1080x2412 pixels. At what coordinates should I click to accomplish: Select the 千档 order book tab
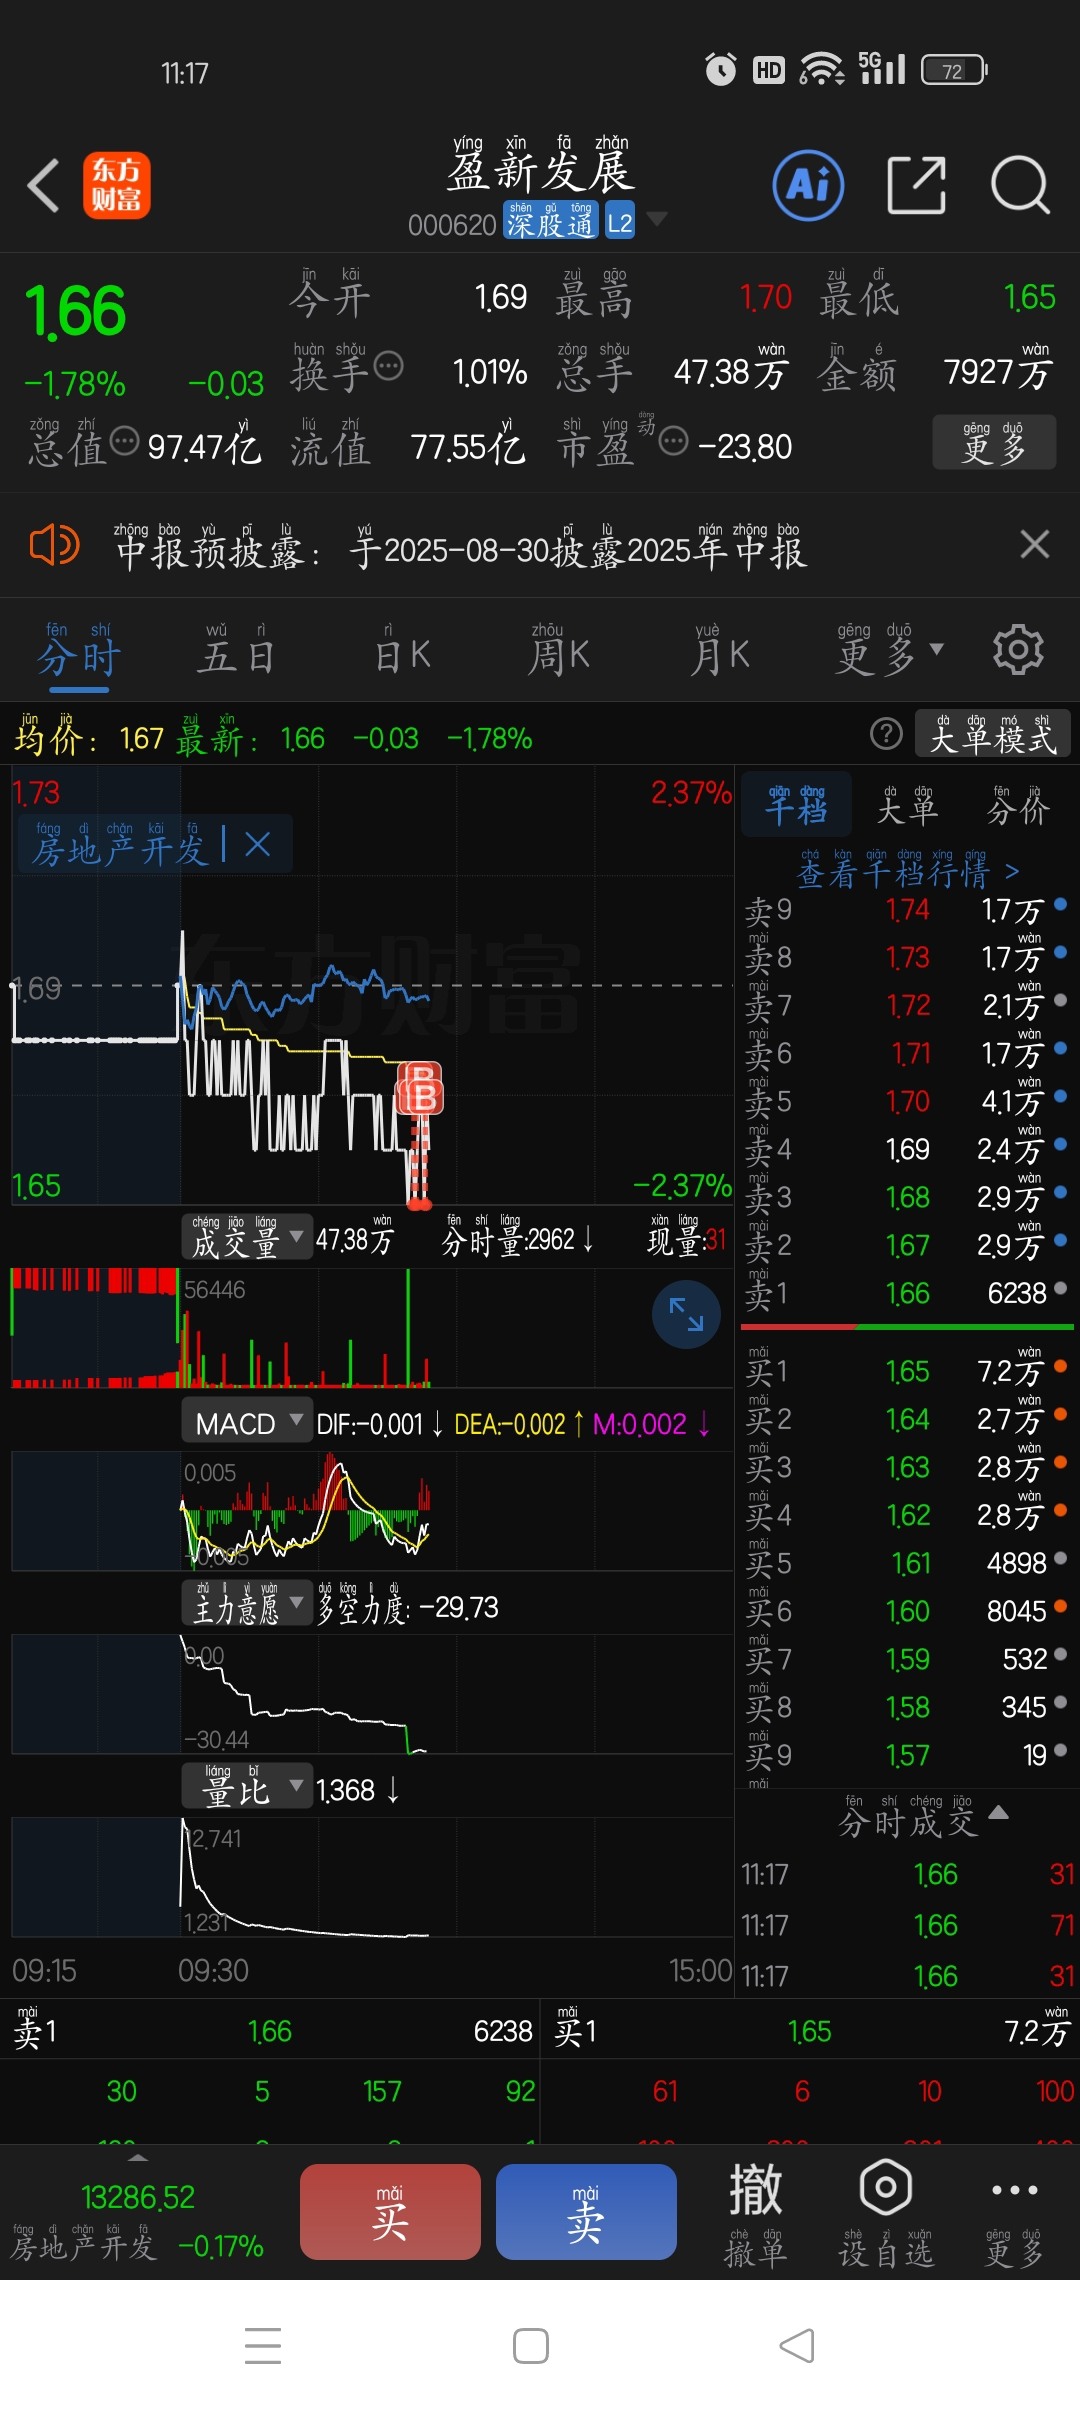(x=796, y=804)
